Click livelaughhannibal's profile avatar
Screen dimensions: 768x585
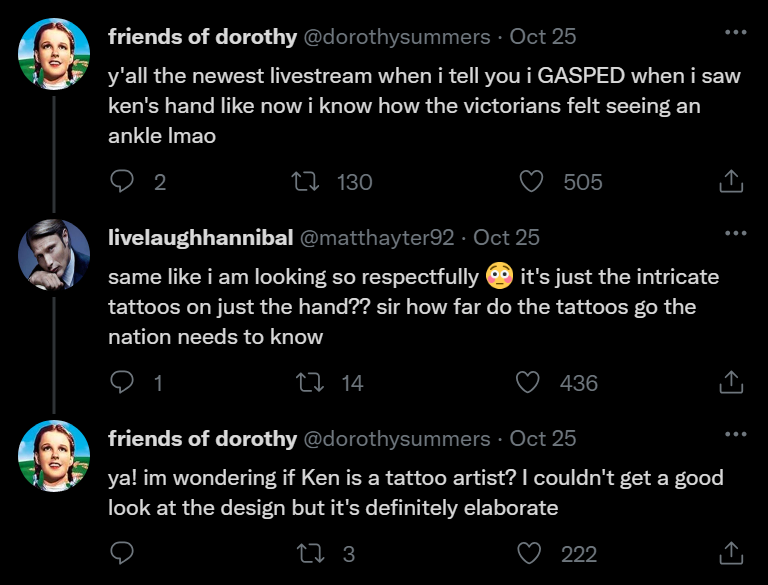coord(54,254)
